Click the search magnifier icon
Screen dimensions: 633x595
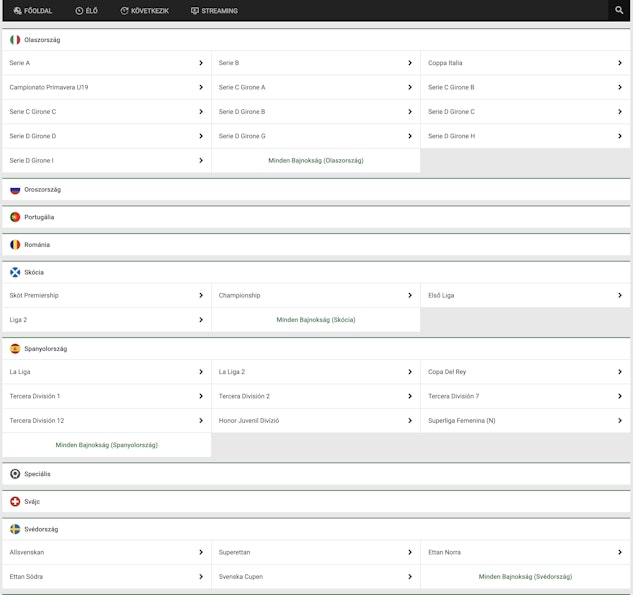pos(619,10)
